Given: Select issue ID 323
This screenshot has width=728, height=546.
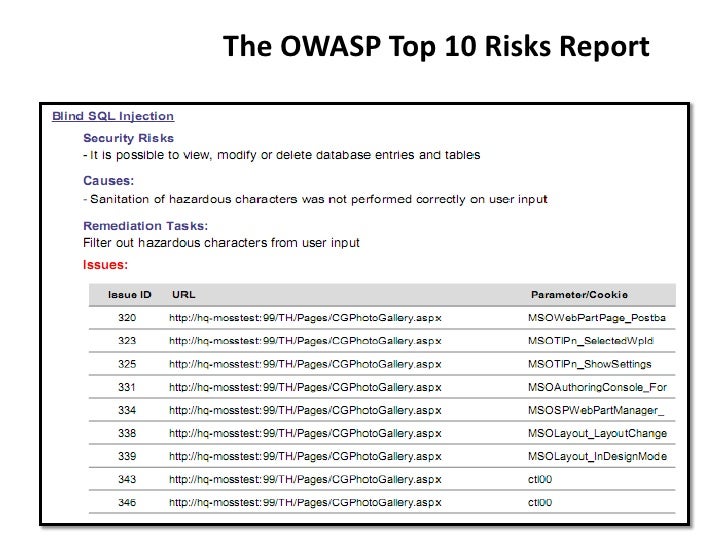Looking at the screenshot, I should coord(127,341).
